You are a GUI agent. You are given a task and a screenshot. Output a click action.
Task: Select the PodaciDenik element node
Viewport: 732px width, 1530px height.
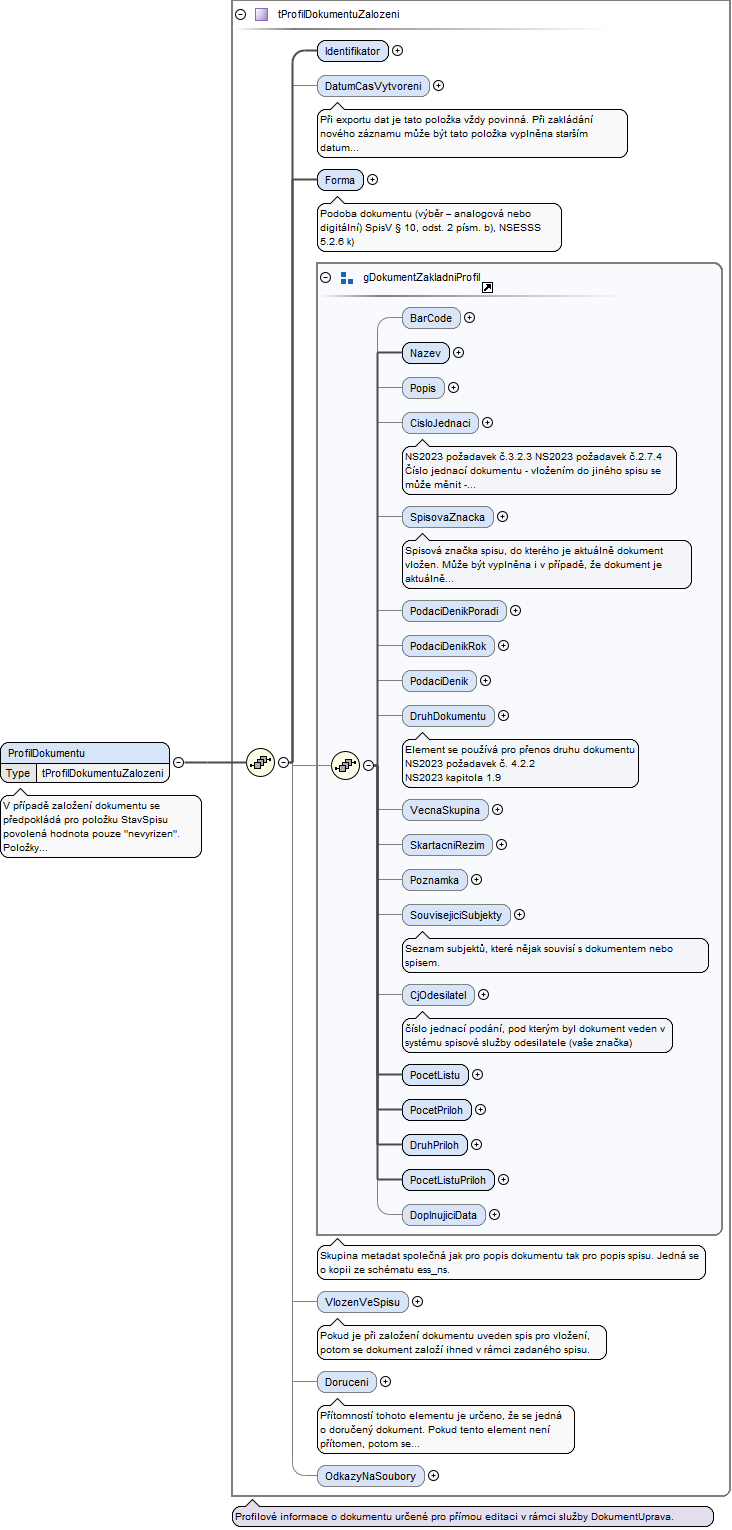coord(439,680)
